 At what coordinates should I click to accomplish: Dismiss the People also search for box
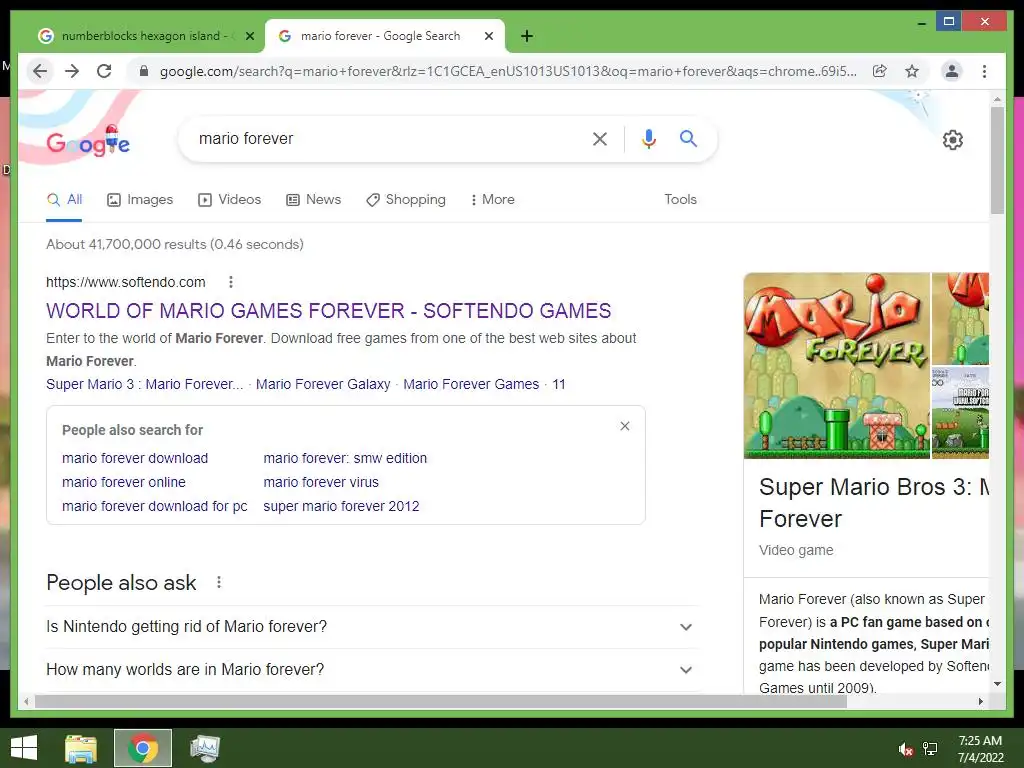(625, 426)
